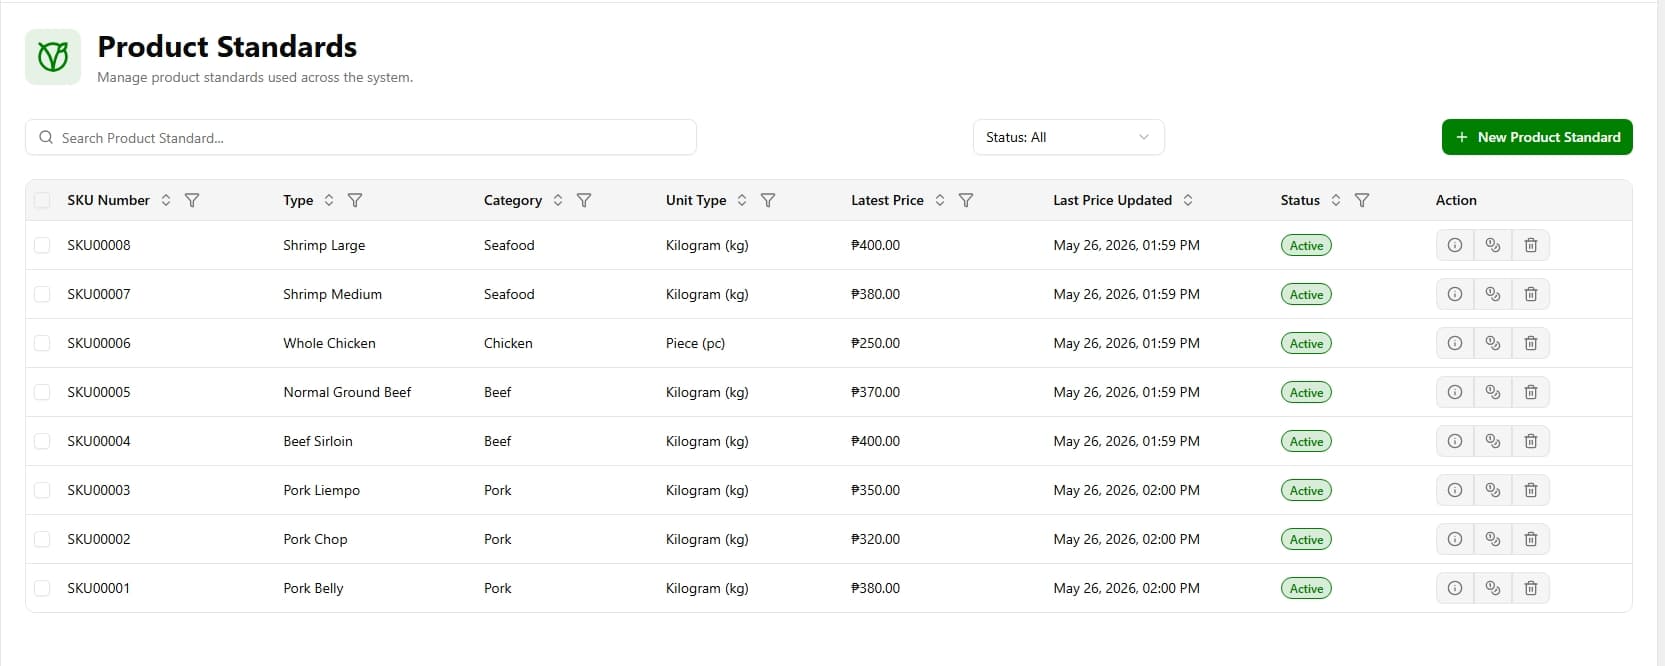Open filter for the Latest Price column

(966, 200)
